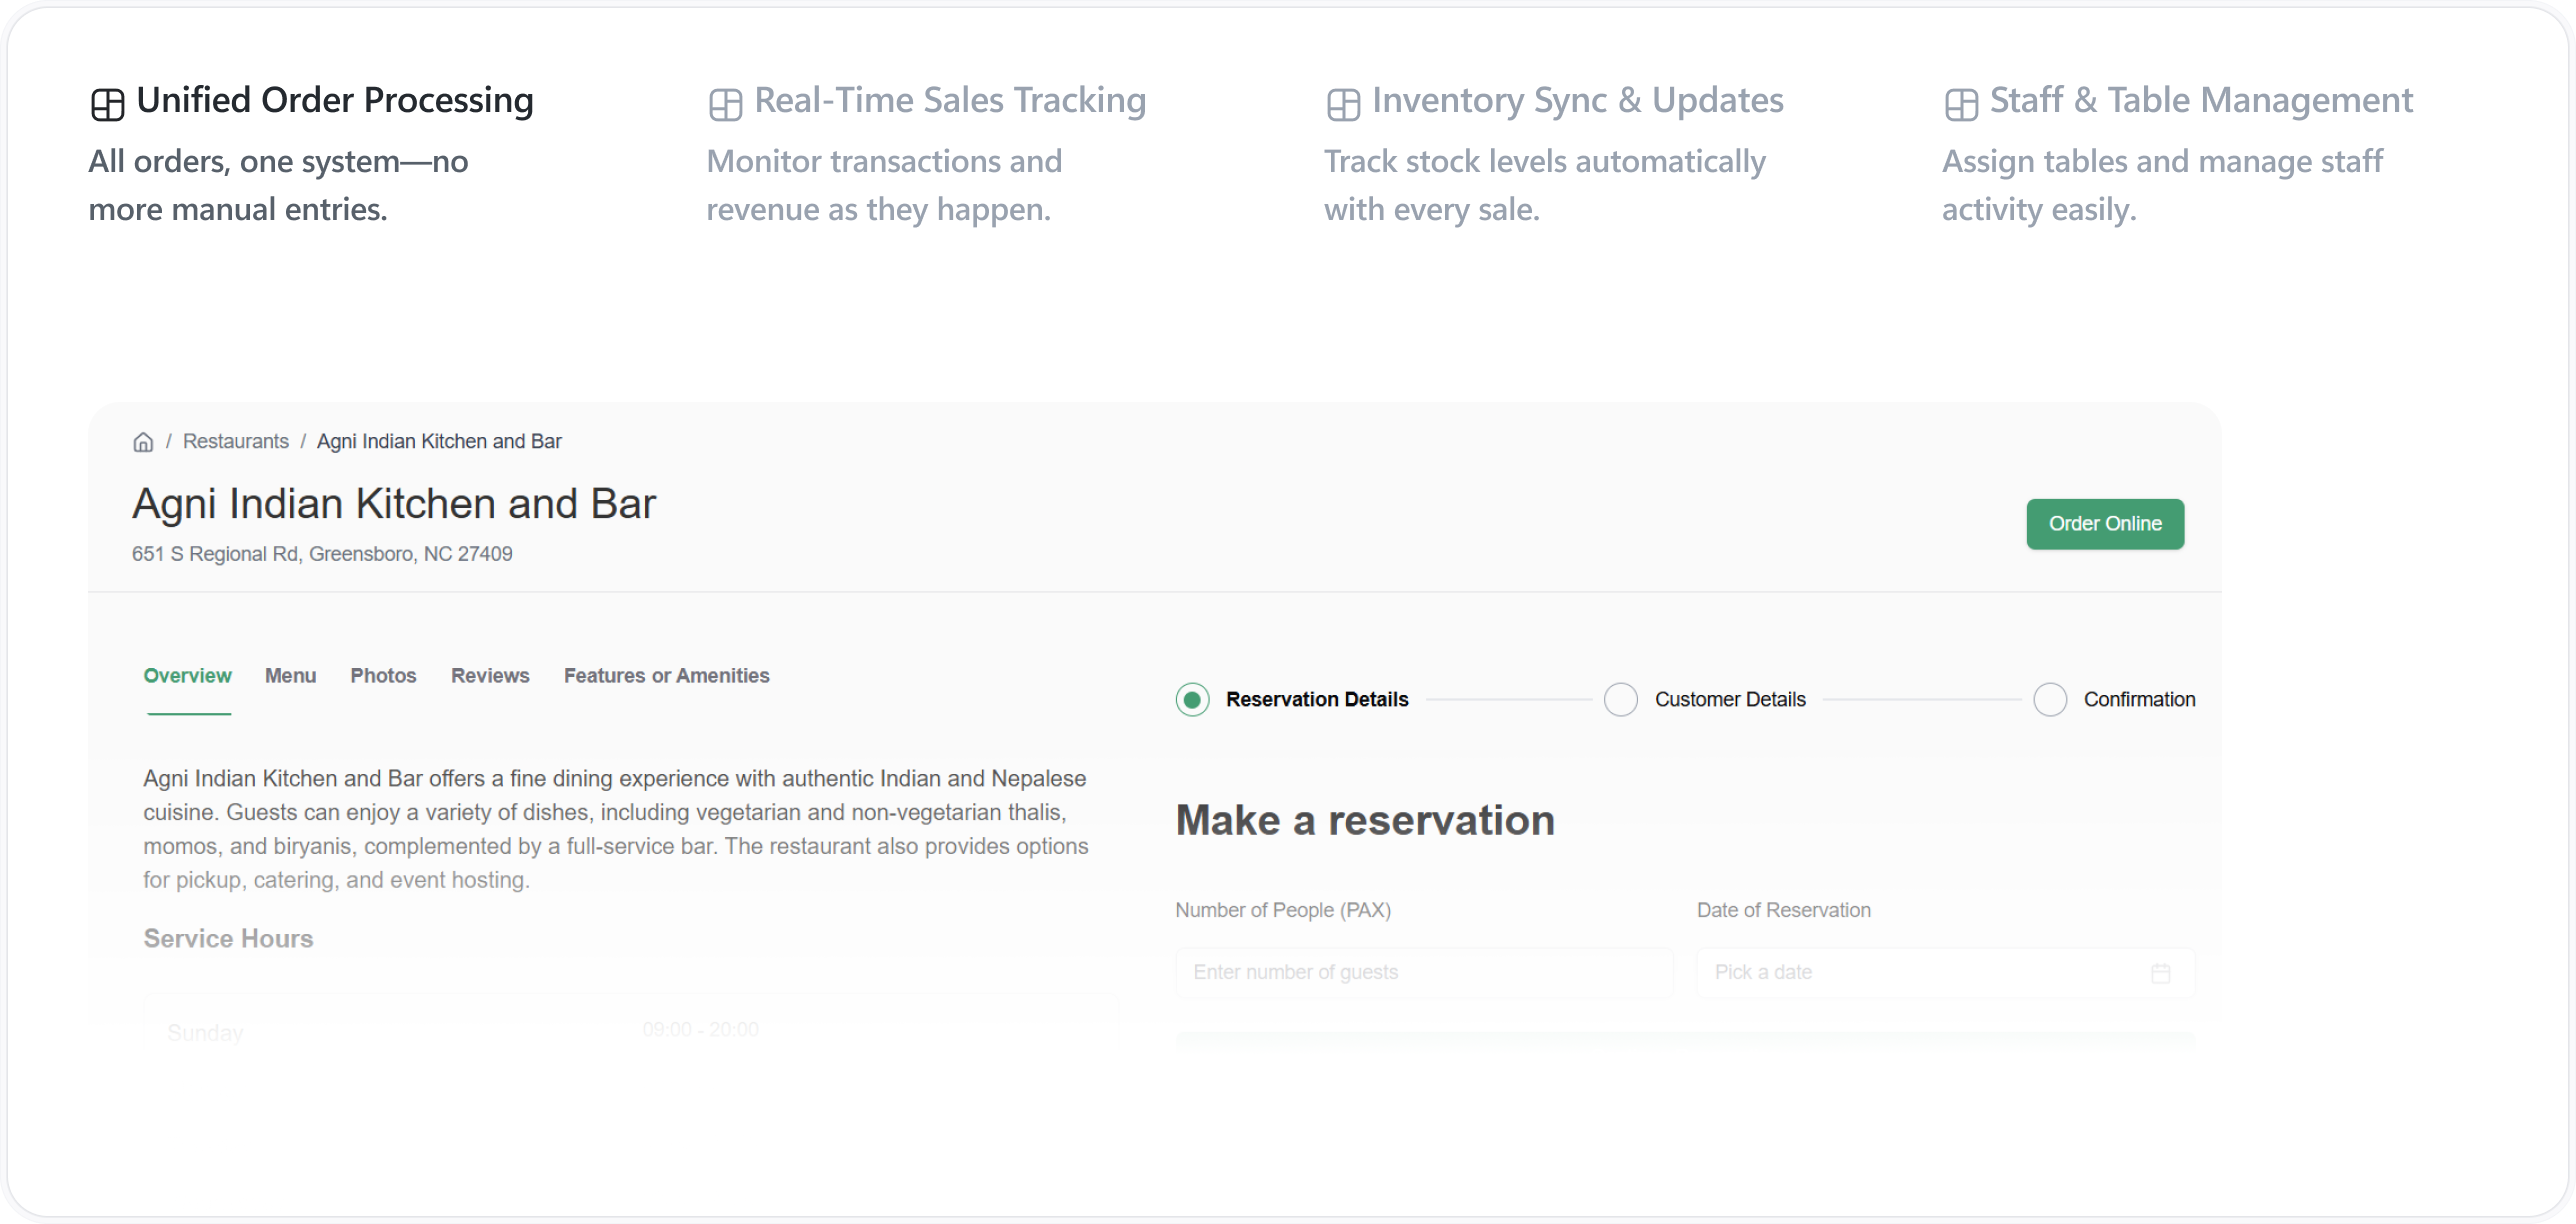Viewport: 2576px width, 1224px height.
Task: Open the Features or Amenities tab
Action: pyautogui.click(x=666, y=675)
